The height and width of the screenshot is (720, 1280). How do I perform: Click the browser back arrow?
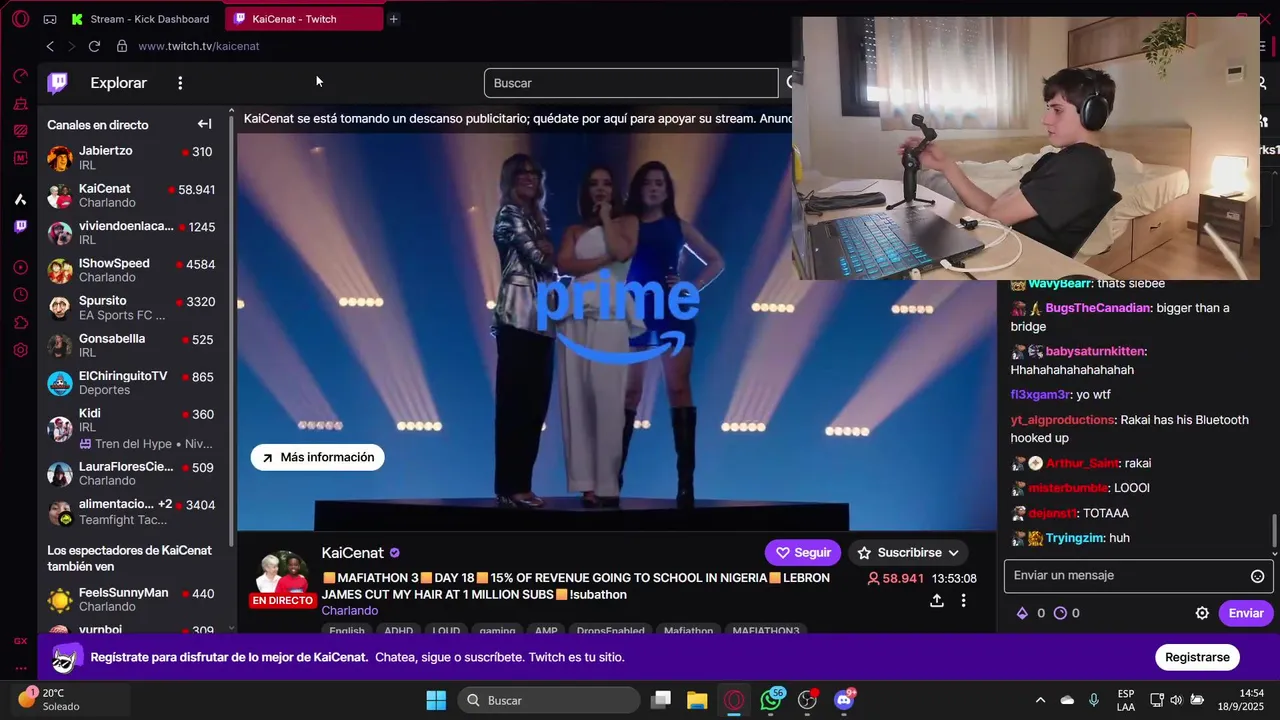click(50, 46)
